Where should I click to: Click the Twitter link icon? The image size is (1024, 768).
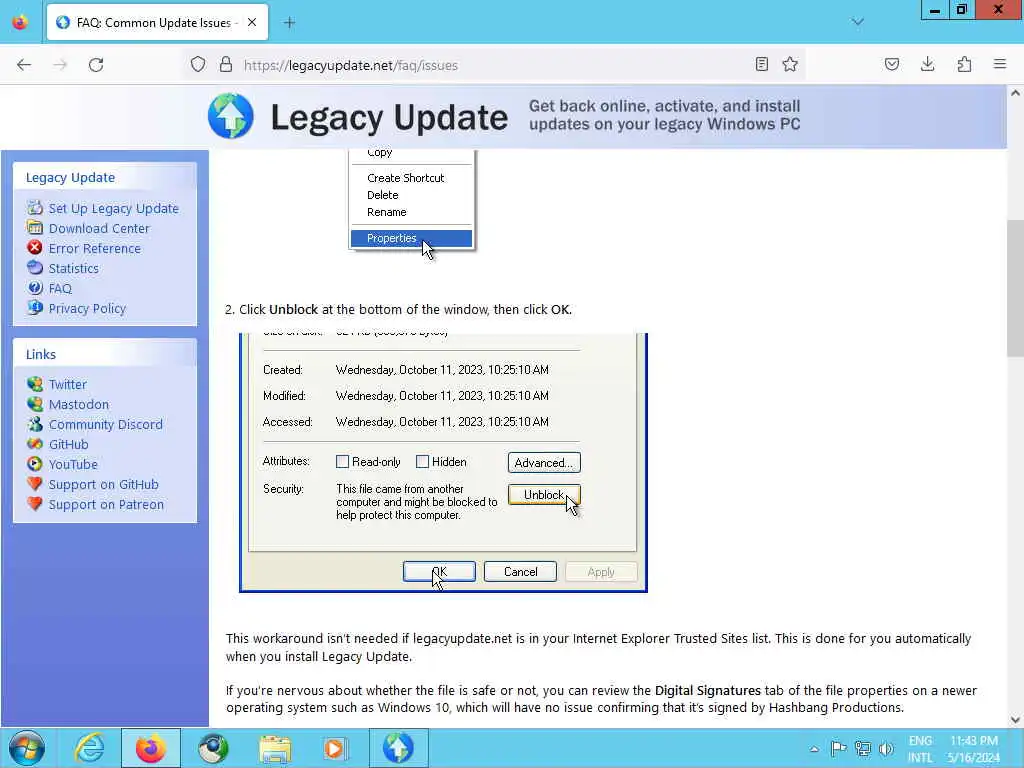(x=35, y=384)
